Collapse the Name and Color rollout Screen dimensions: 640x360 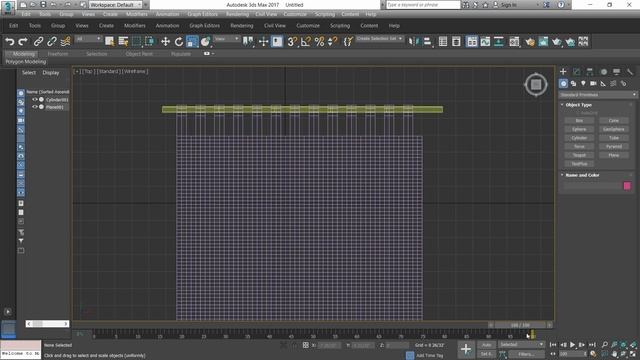pyautogui.click(x=582, y=175)
